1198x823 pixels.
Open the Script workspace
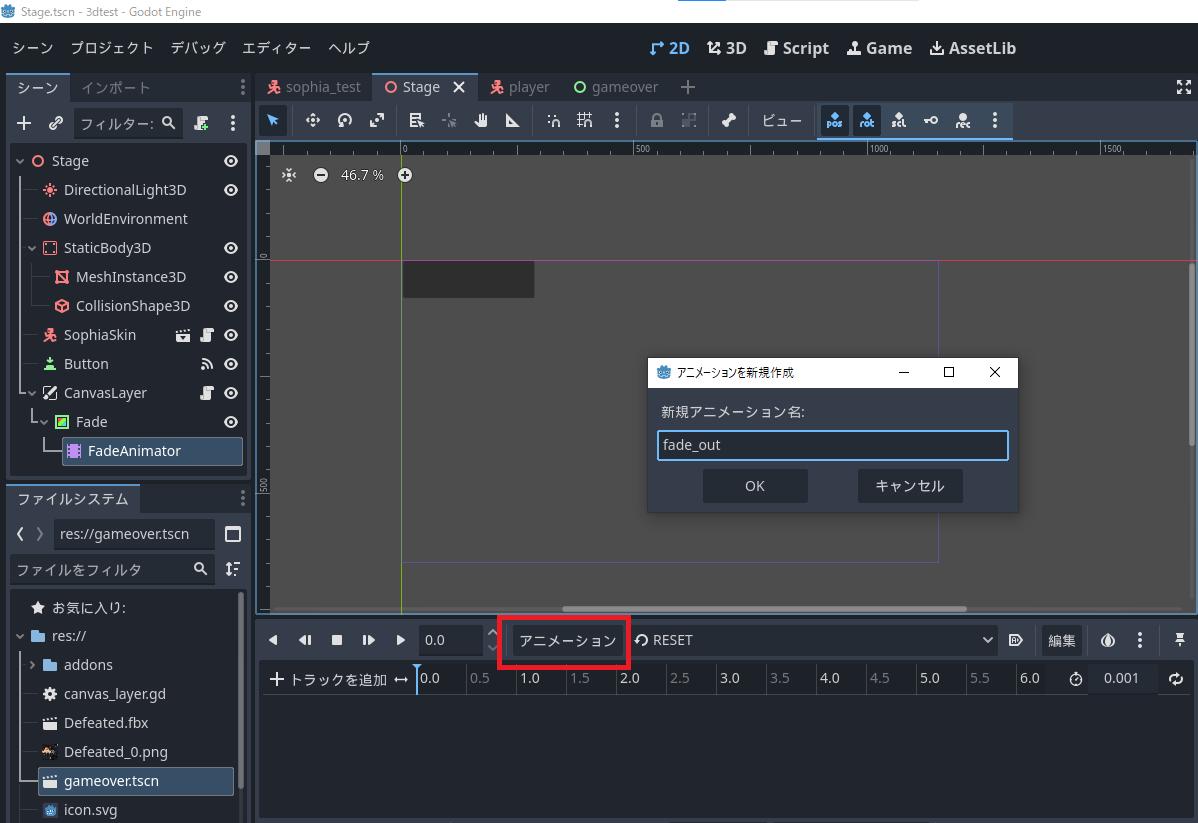(x=796, y=48)
